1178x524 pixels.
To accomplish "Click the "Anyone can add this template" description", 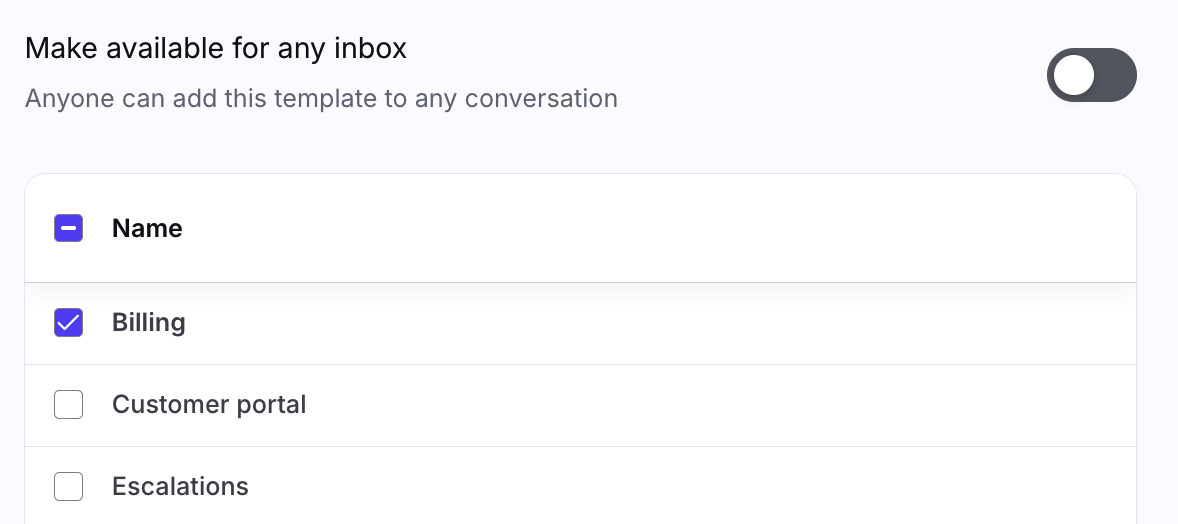I will tap(320, 99).
